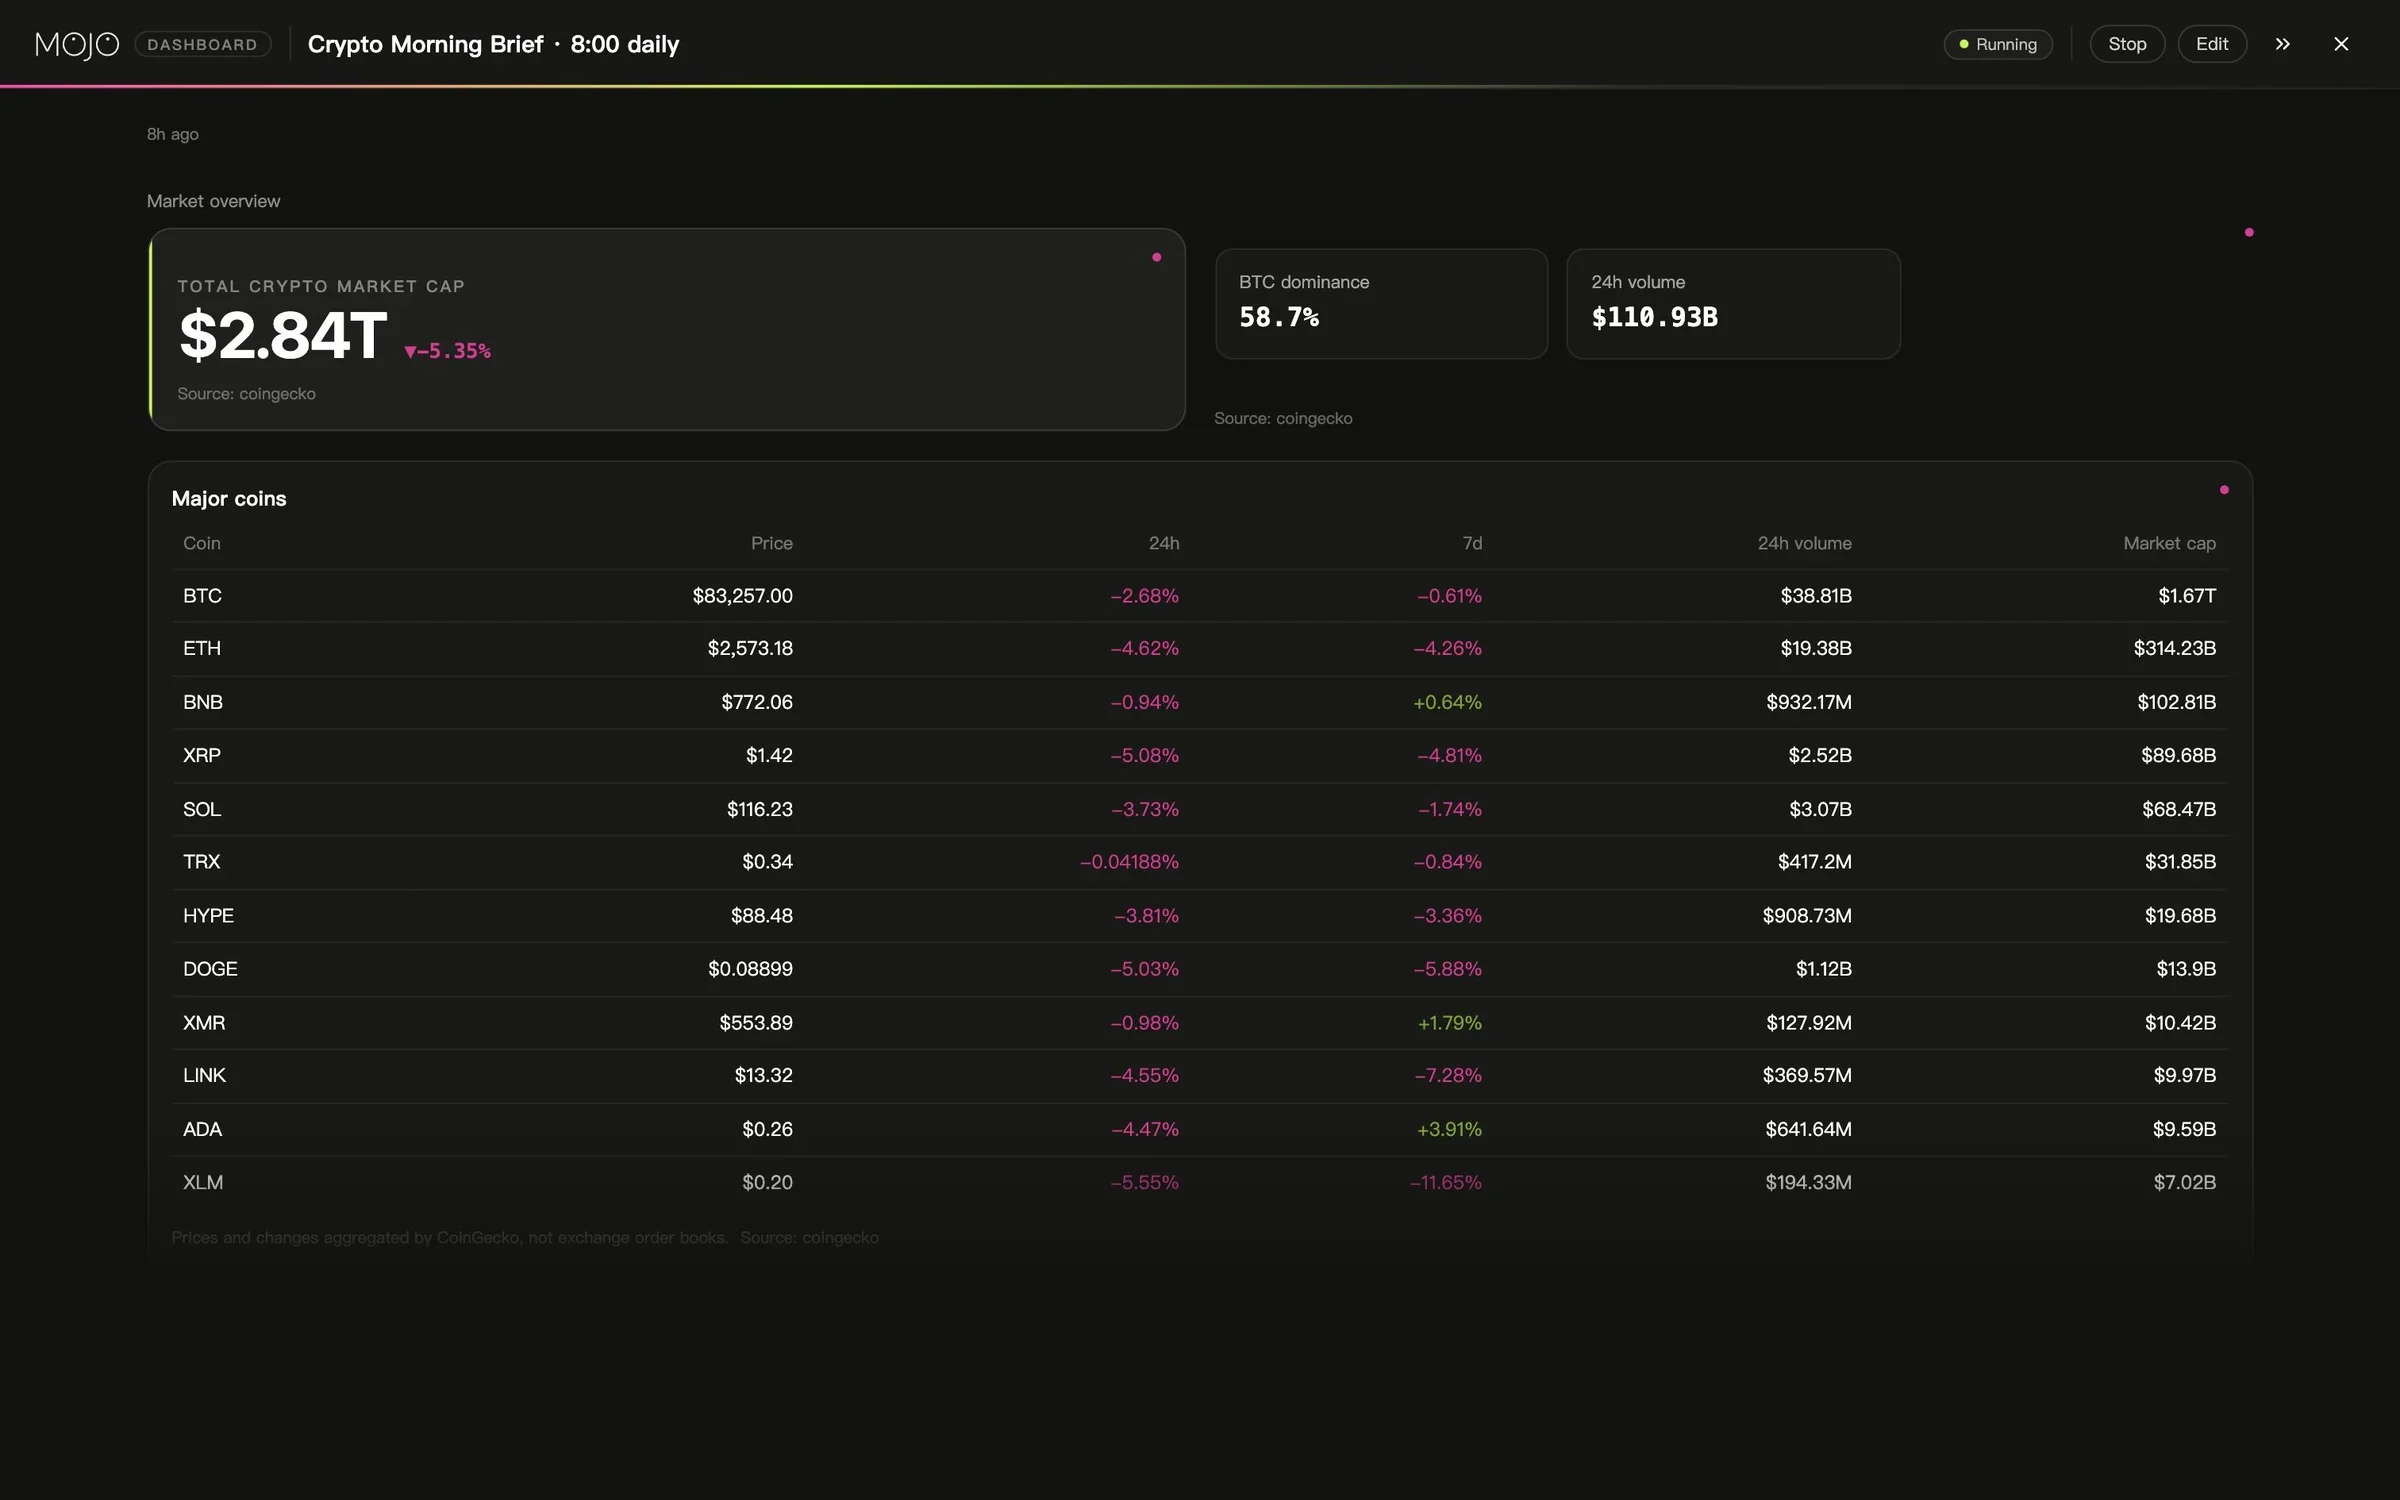Click DOGE price $0.08899

(x=750, y=969)
